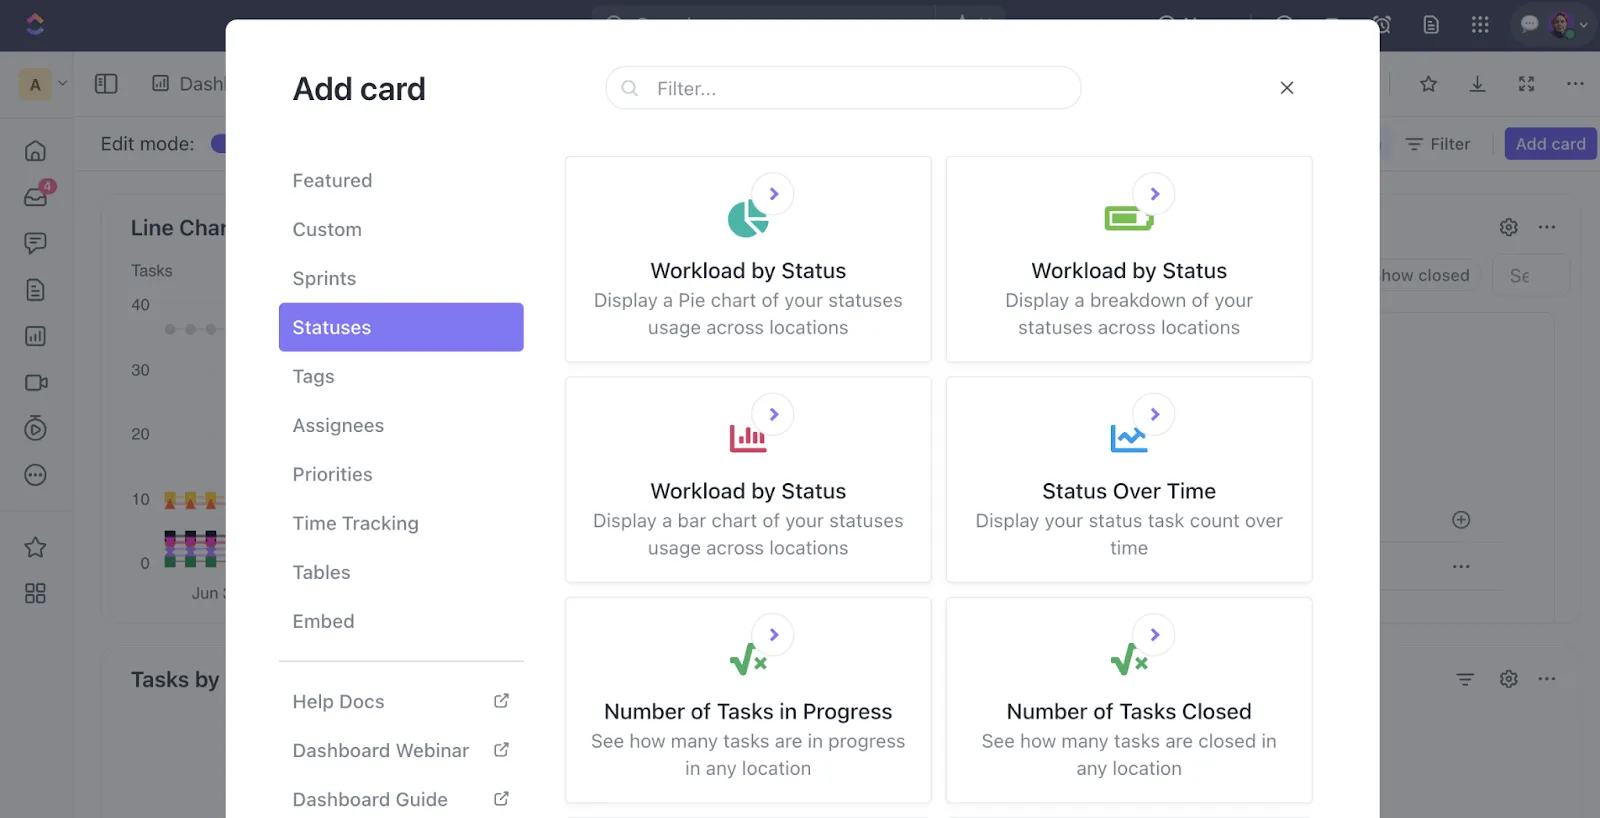This screenshot has height=818, width=1600.
Task: Open the Inbox icon with notification badge
Action: click(x=36, y=196)
